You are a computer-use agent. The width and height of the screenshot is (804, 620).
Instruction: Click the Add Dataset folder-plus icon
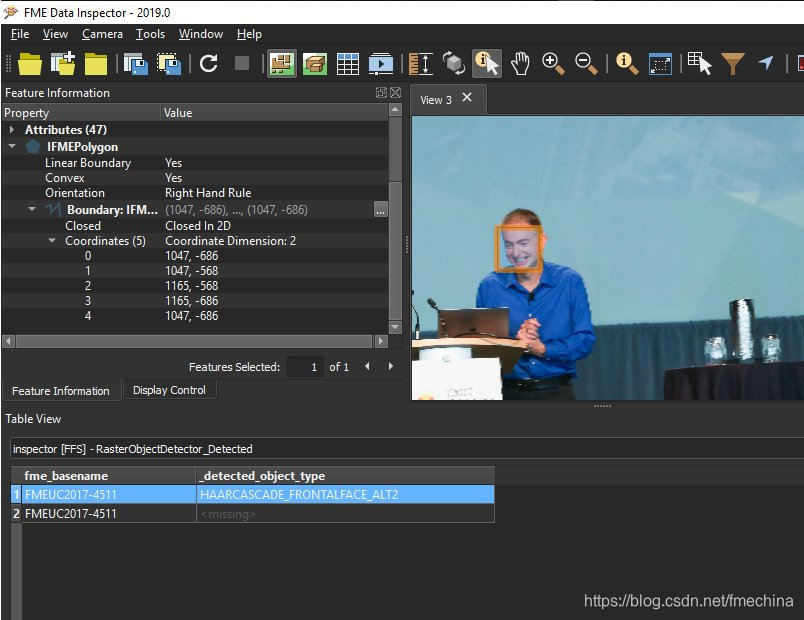coord(63,64)
